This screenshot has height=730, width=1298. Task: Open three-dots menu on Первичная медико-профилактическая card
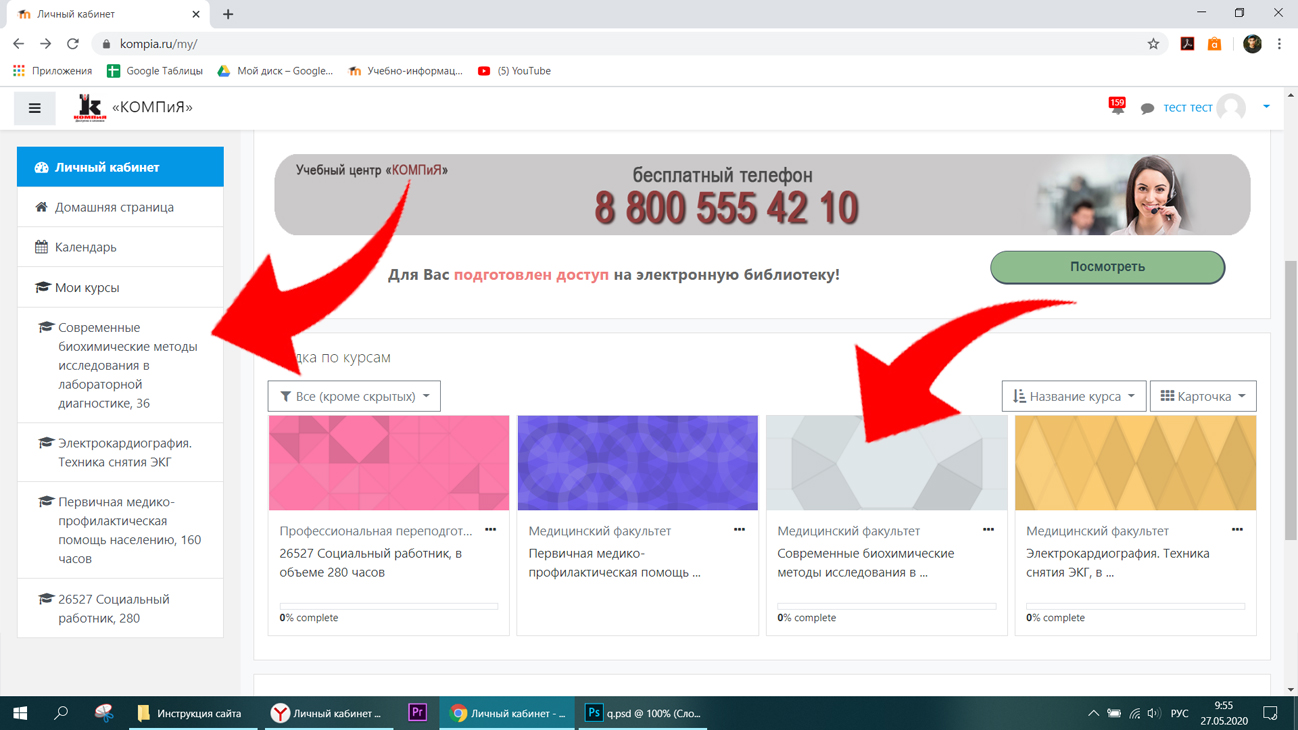[x=739, y=530]
